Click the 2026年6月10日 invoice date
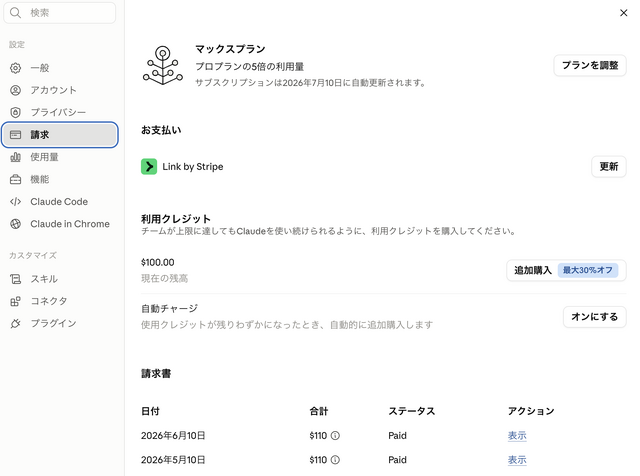The width and height of the screenshot is (640, 476). [173, 436]
